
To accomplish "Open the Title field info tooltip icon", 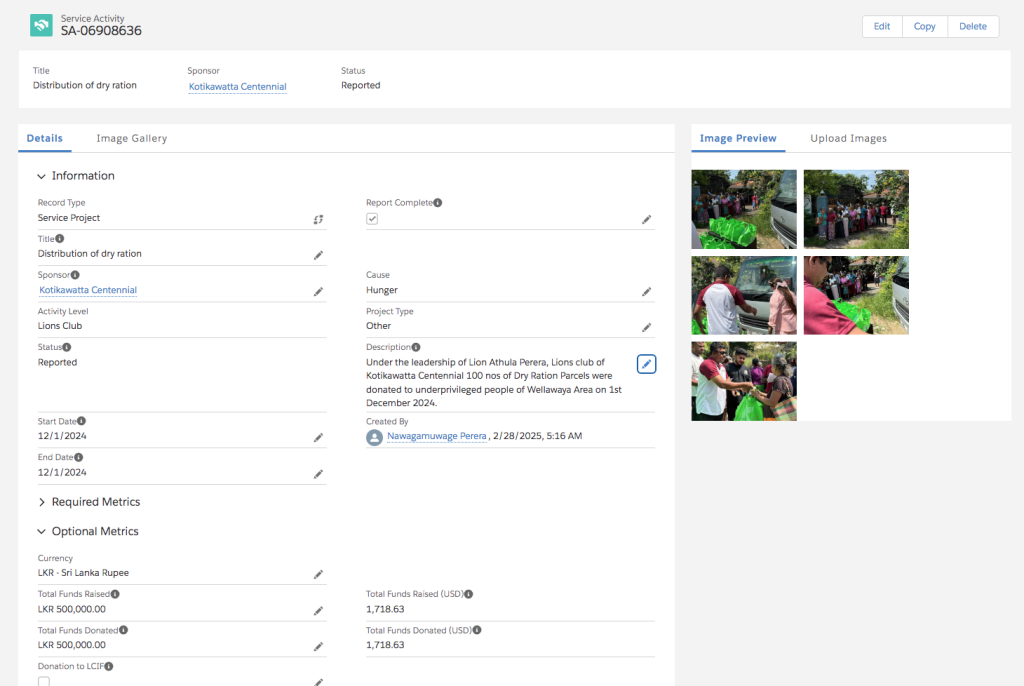I will [x=59, y=238].
